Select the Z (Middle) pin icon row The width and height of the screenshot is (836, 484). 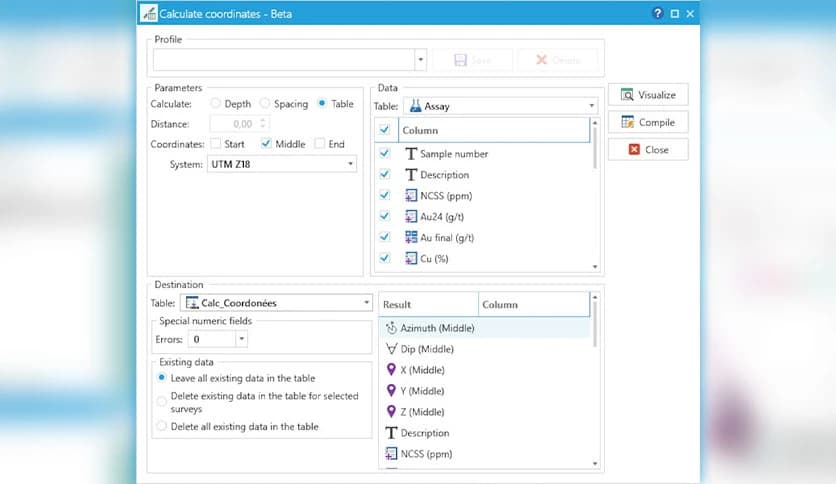pyautogui.click(x=392, y=412)
